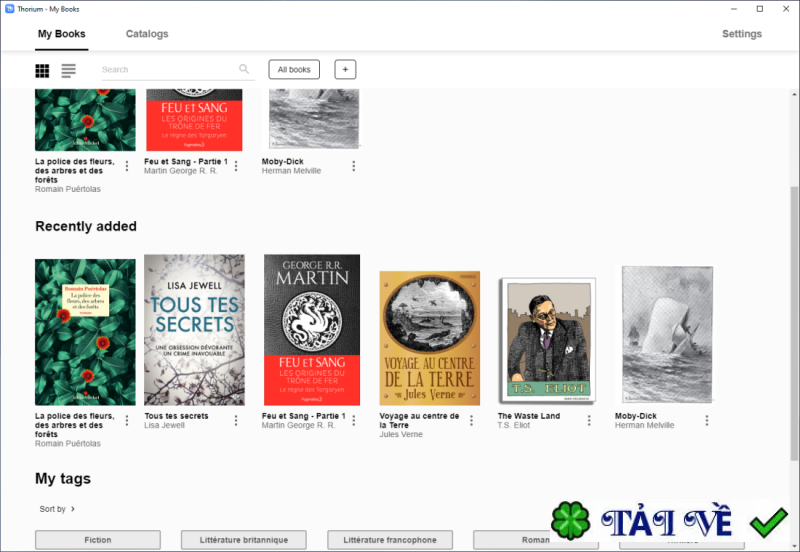Open options for recently added Feu et Sang
800x552 pixels.
354,420
